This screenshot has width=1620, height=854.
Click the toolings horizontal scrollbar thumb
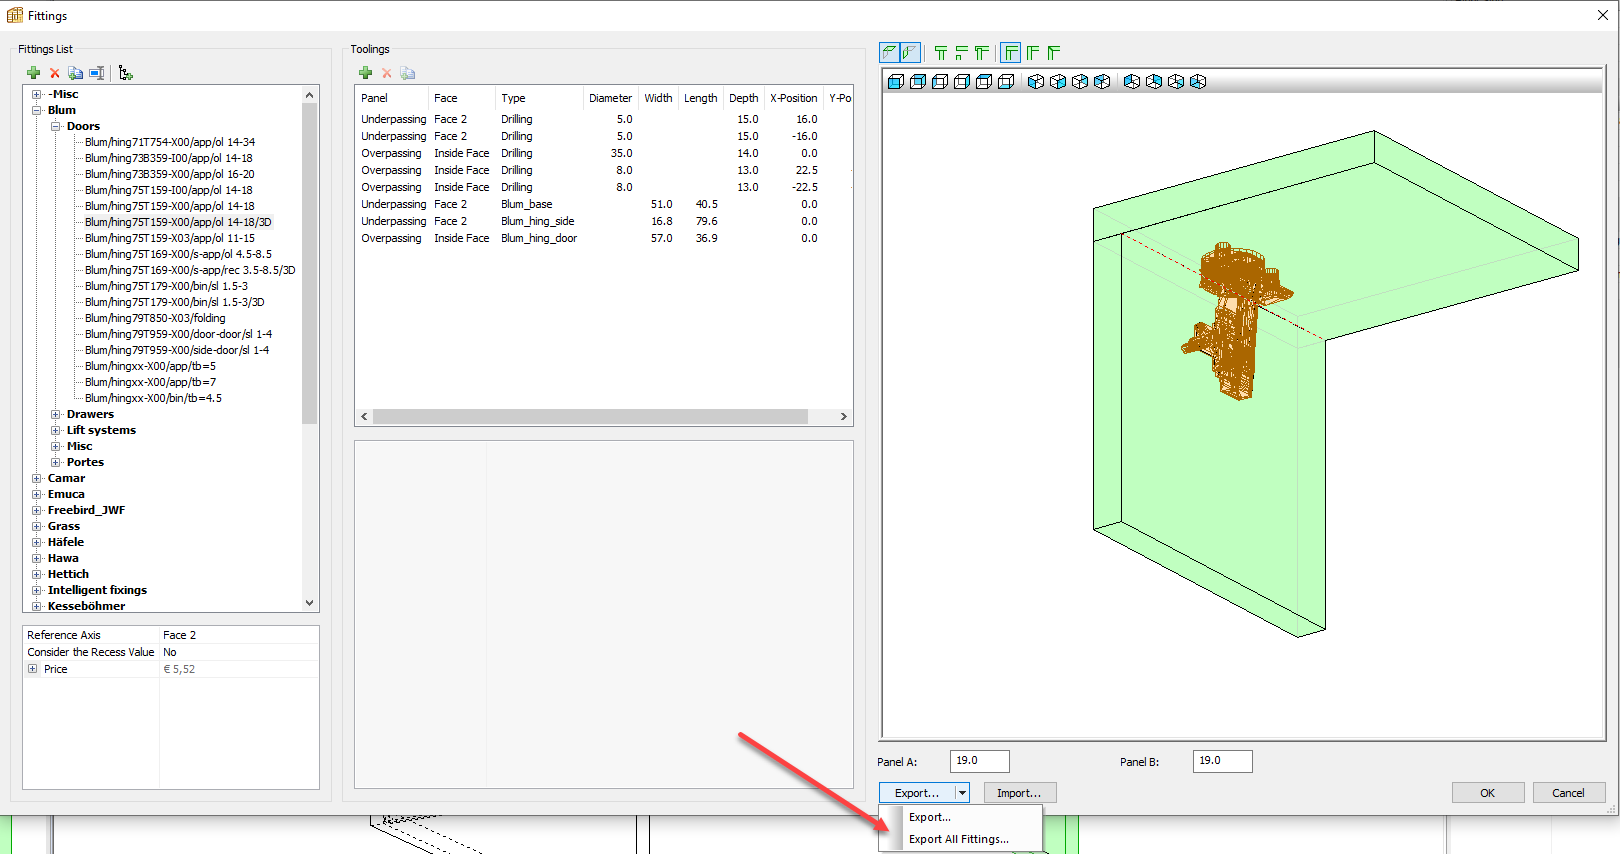[590, 417]
